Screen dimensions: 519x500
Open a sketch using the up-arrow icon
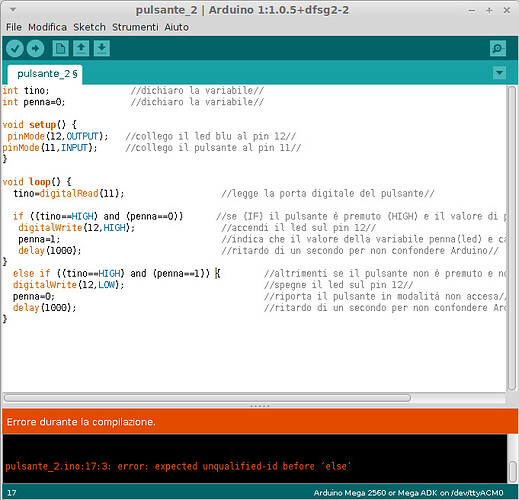pos(81,49)
